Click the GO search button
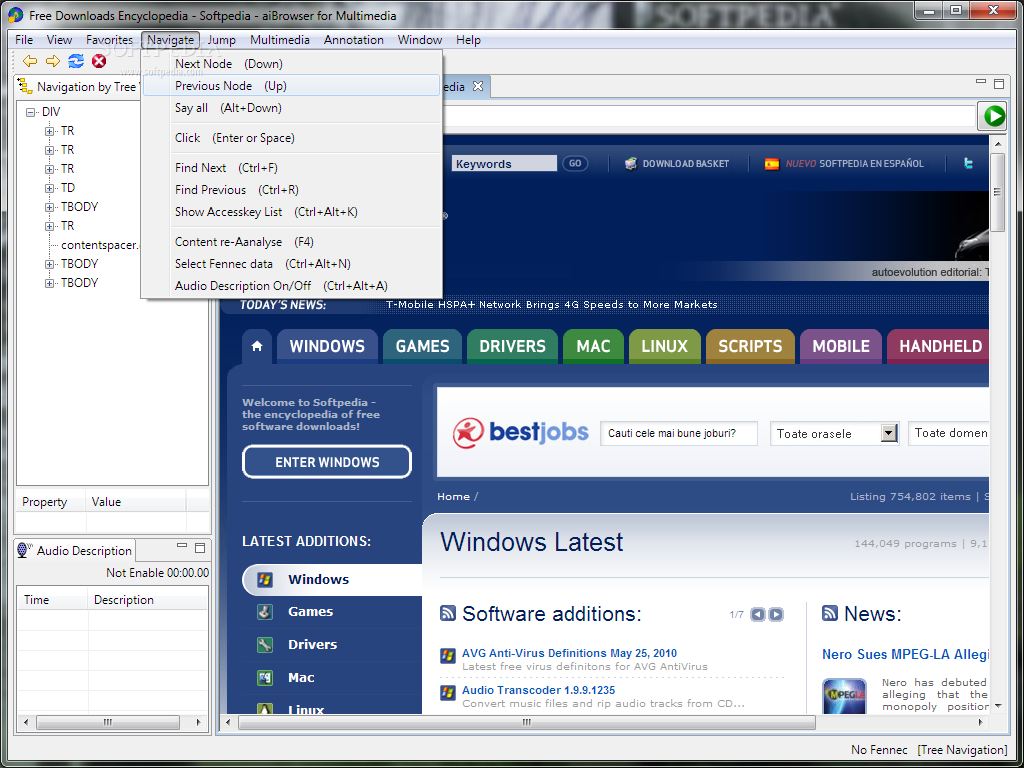This screenshot has height=768, width=1024. pyautogui.click(x=575, y=164)
